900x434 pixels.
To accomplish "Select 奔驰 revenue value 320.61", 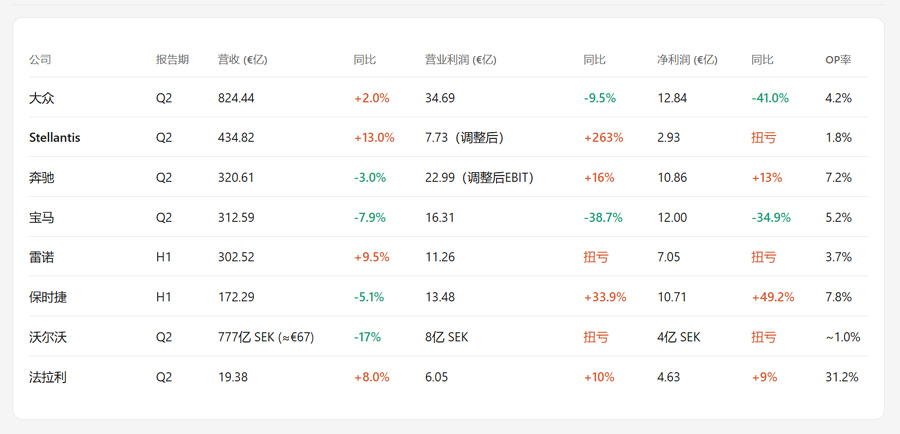I will coord(236,178).
